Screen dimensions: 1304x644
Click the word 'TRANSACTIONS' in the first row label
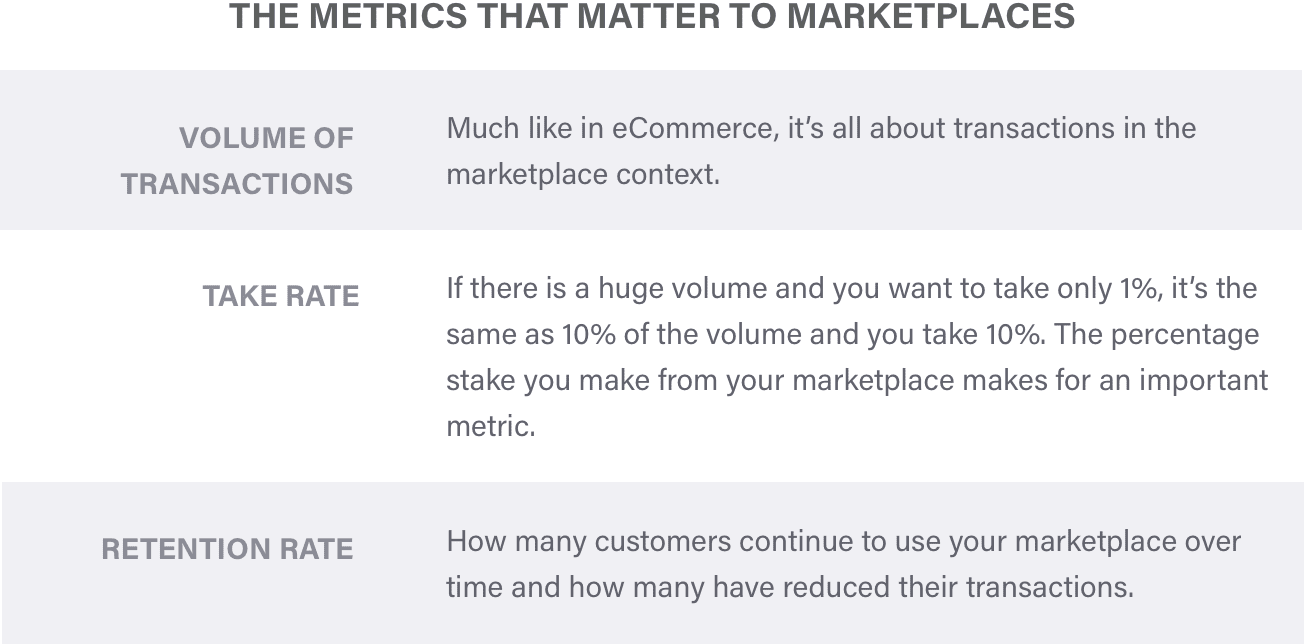click(x=237, y=185)
